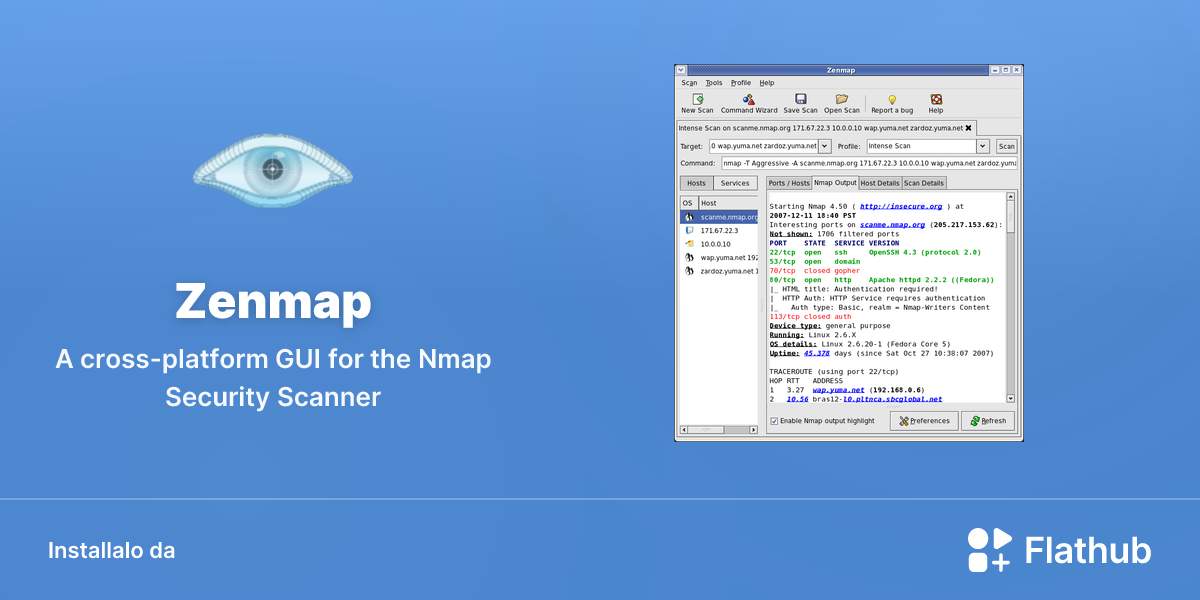Open the Help menu in menu bar
The image size is (1200, 600).
click(767, 83)
